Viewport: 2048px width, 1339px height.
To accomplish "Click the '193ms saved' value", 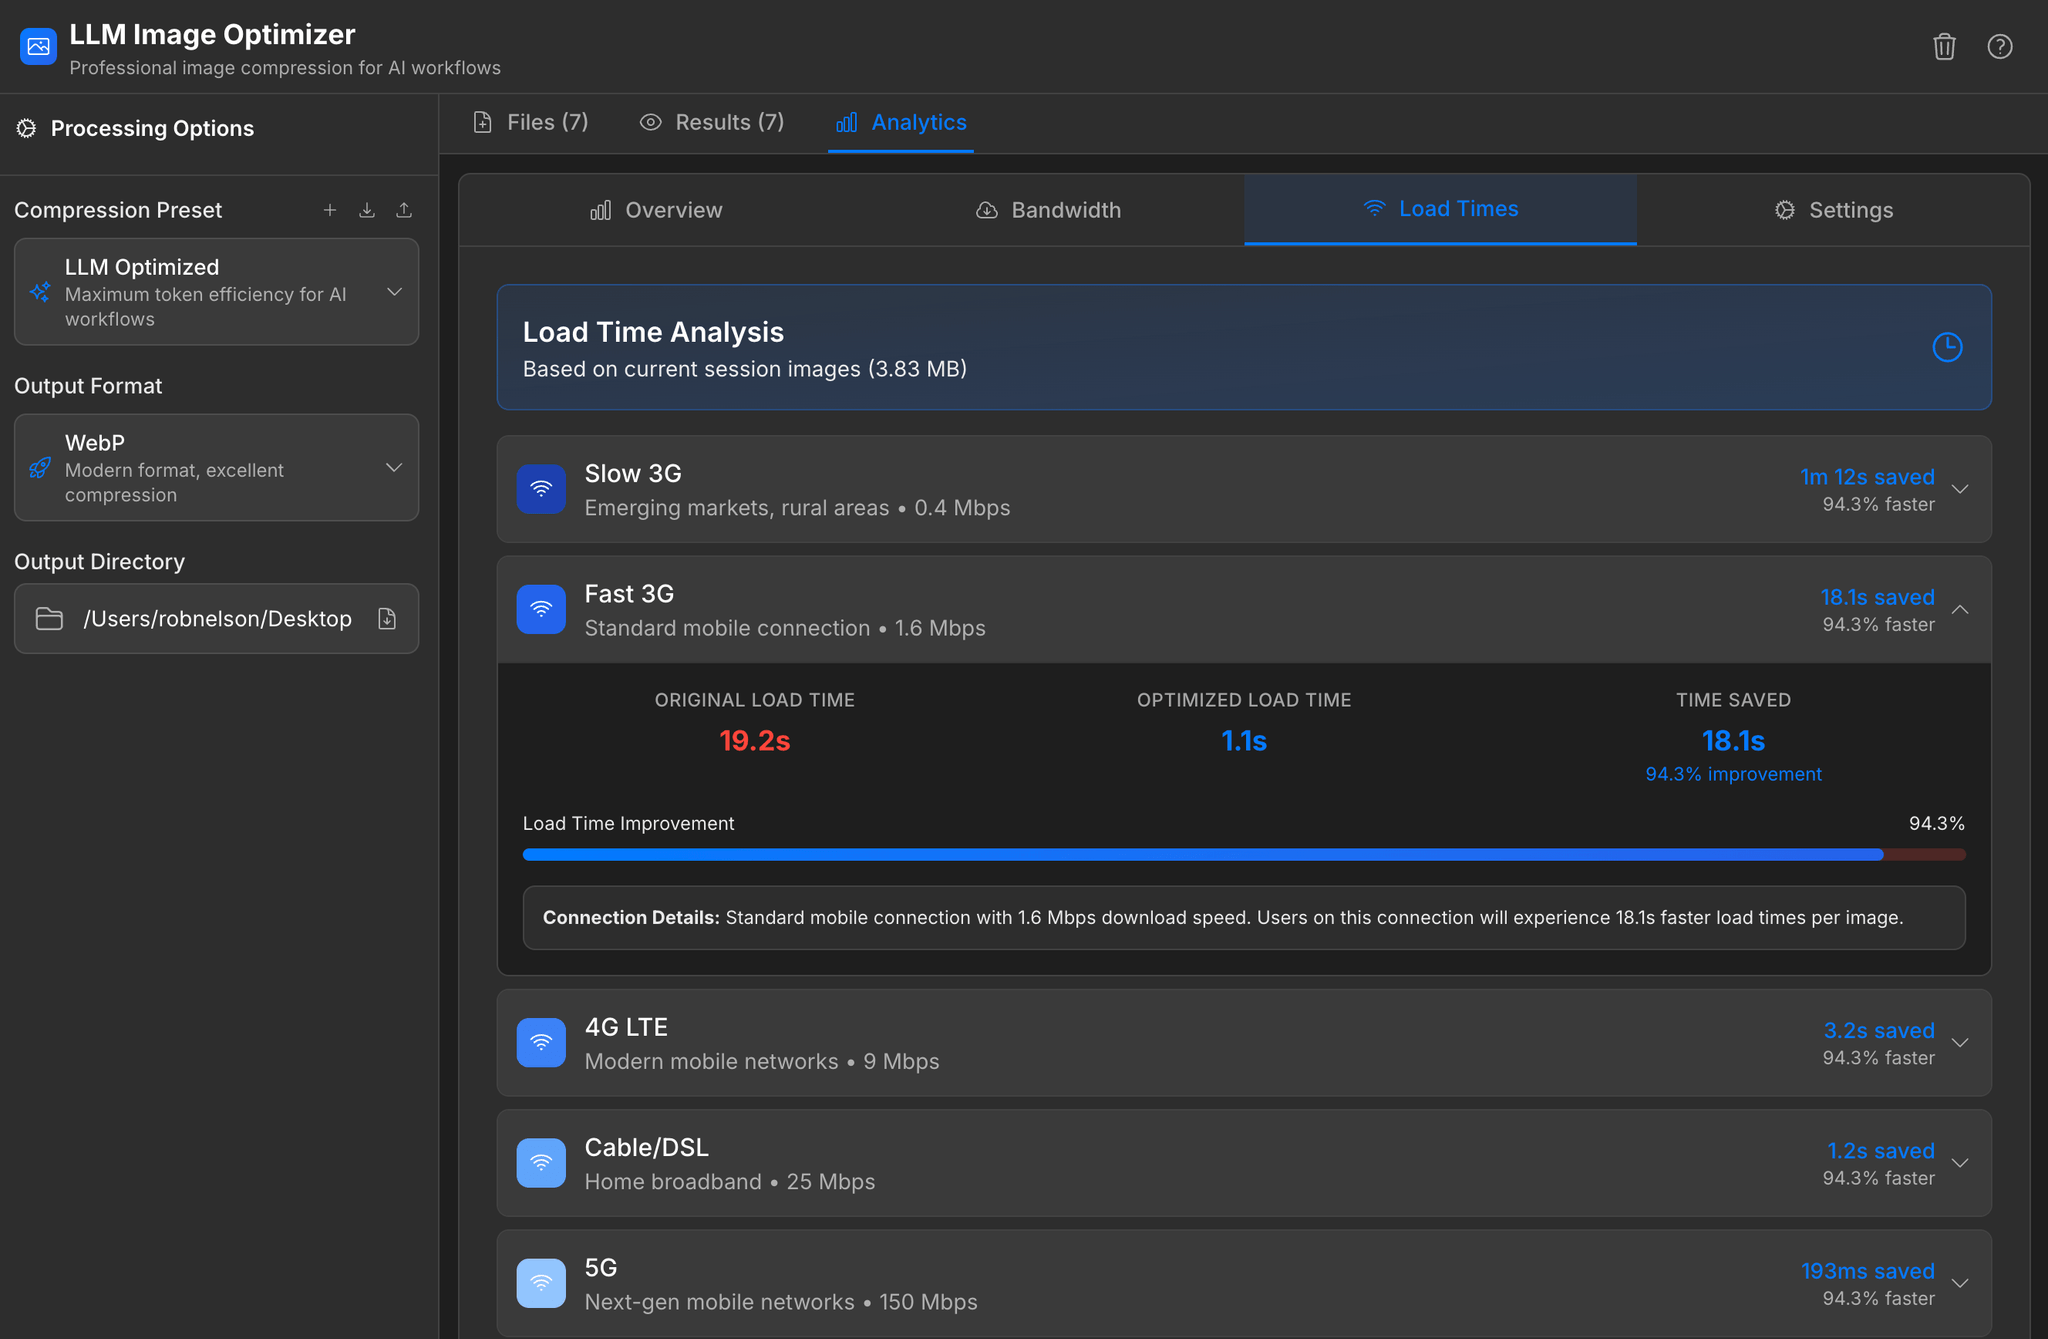I will 1868,1271.
